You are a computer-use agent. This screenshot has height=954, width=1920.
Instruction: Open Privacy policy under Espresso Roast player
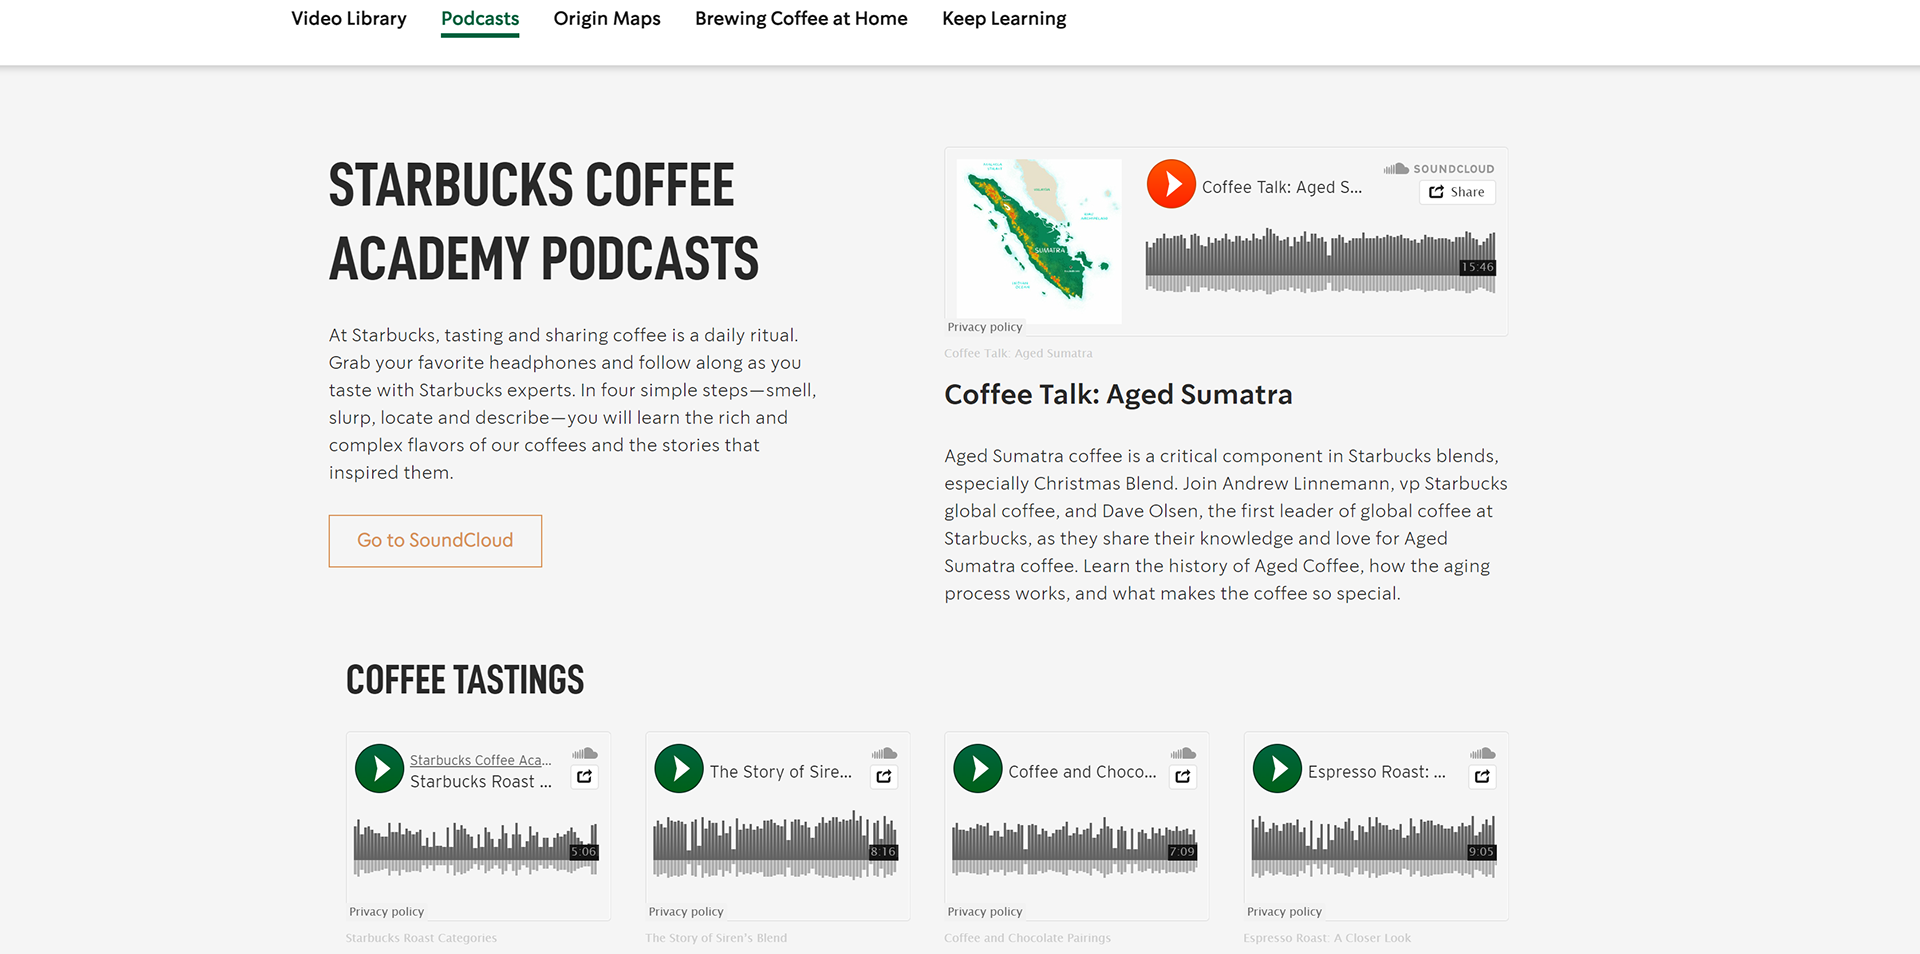(1284, 912)
